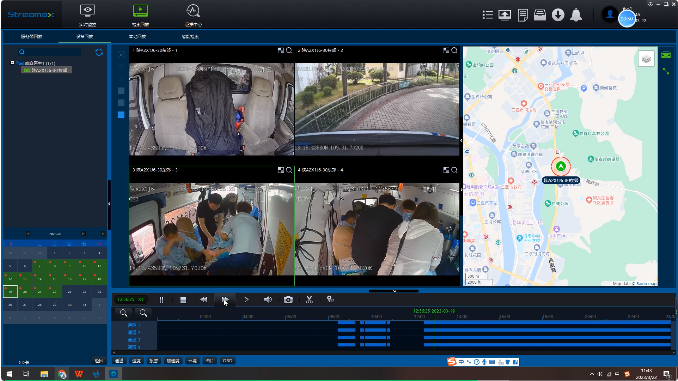The width and height of the screenshot is (678, 381).
Task: Switch to the first sub-tab under header
Action: [32, 36]
